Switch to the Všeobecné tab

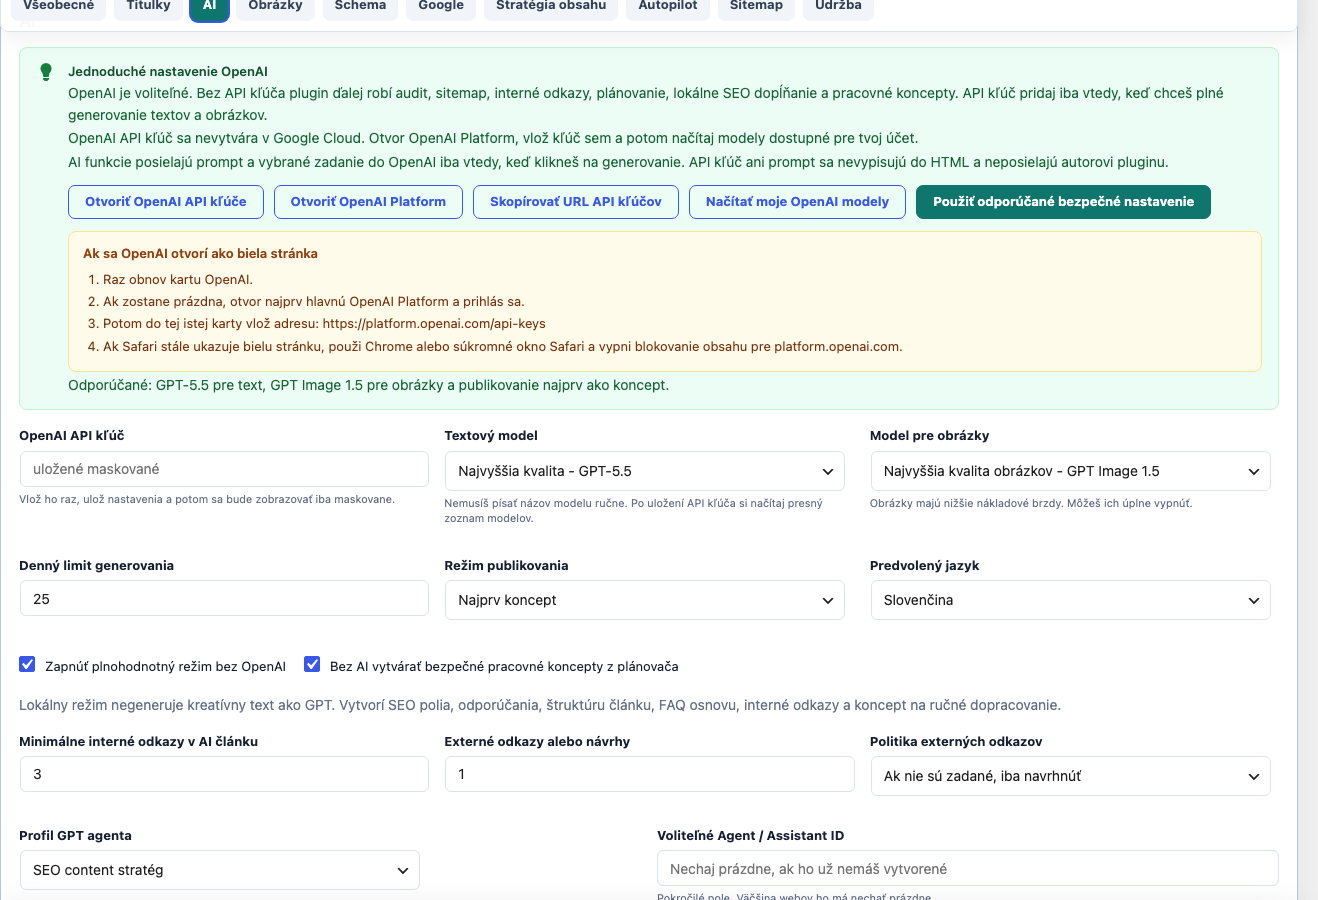click(x=59, y=6)
